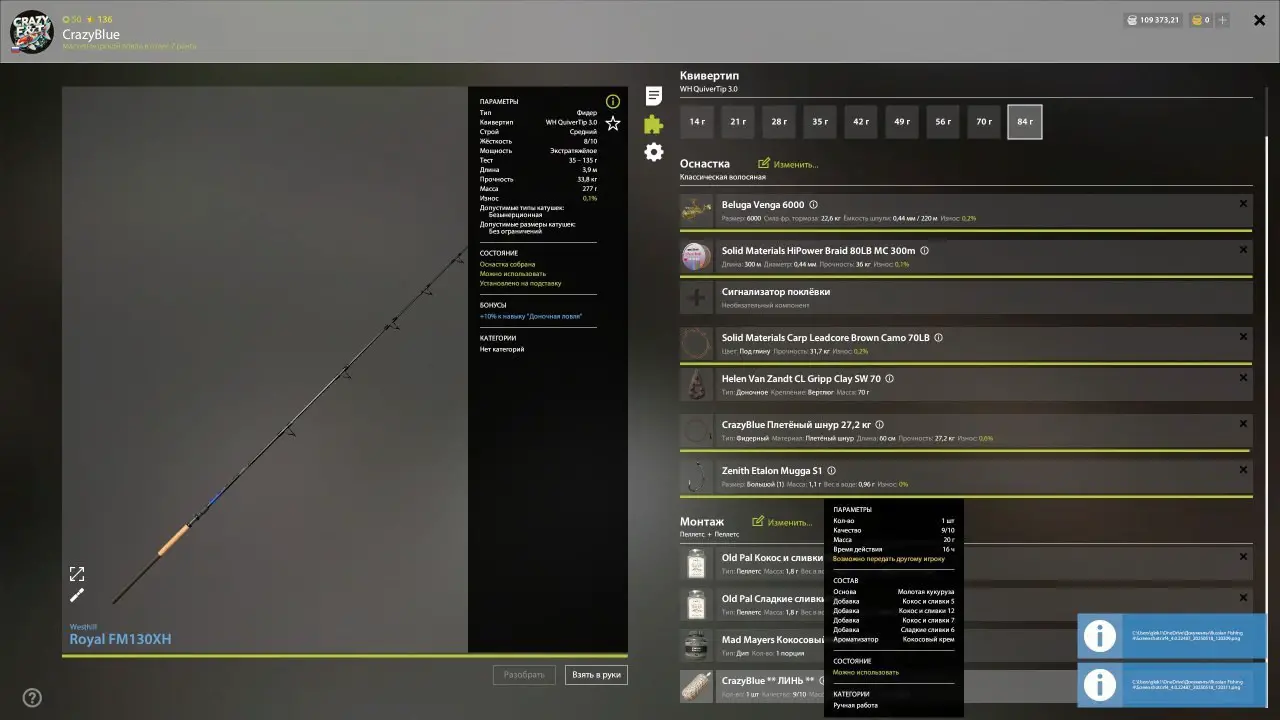Select the 84 g quivertip
The width and height of the screenshot is (1280, 720).
(1025, 122)
